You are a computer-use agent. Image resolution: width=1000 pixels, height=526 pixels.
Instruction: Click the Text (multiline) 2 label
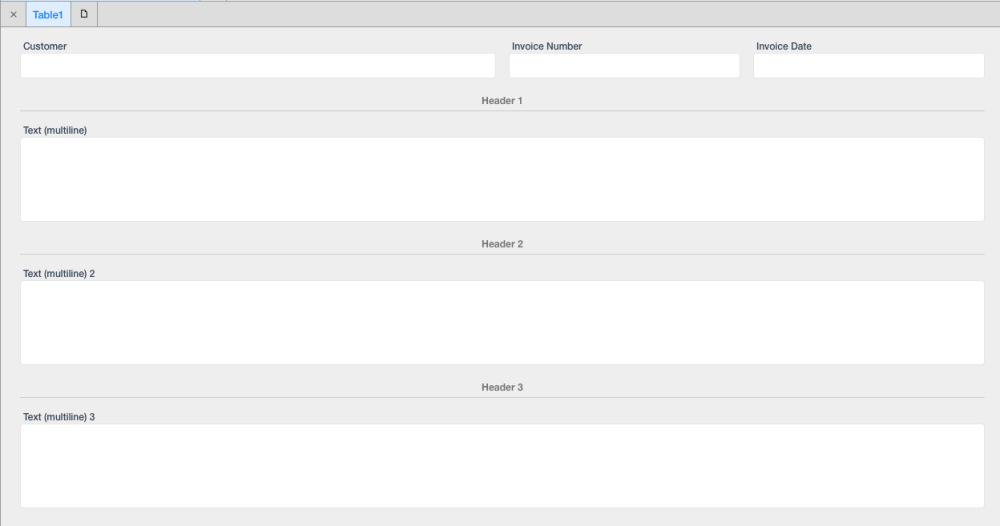tap(59, 274)
